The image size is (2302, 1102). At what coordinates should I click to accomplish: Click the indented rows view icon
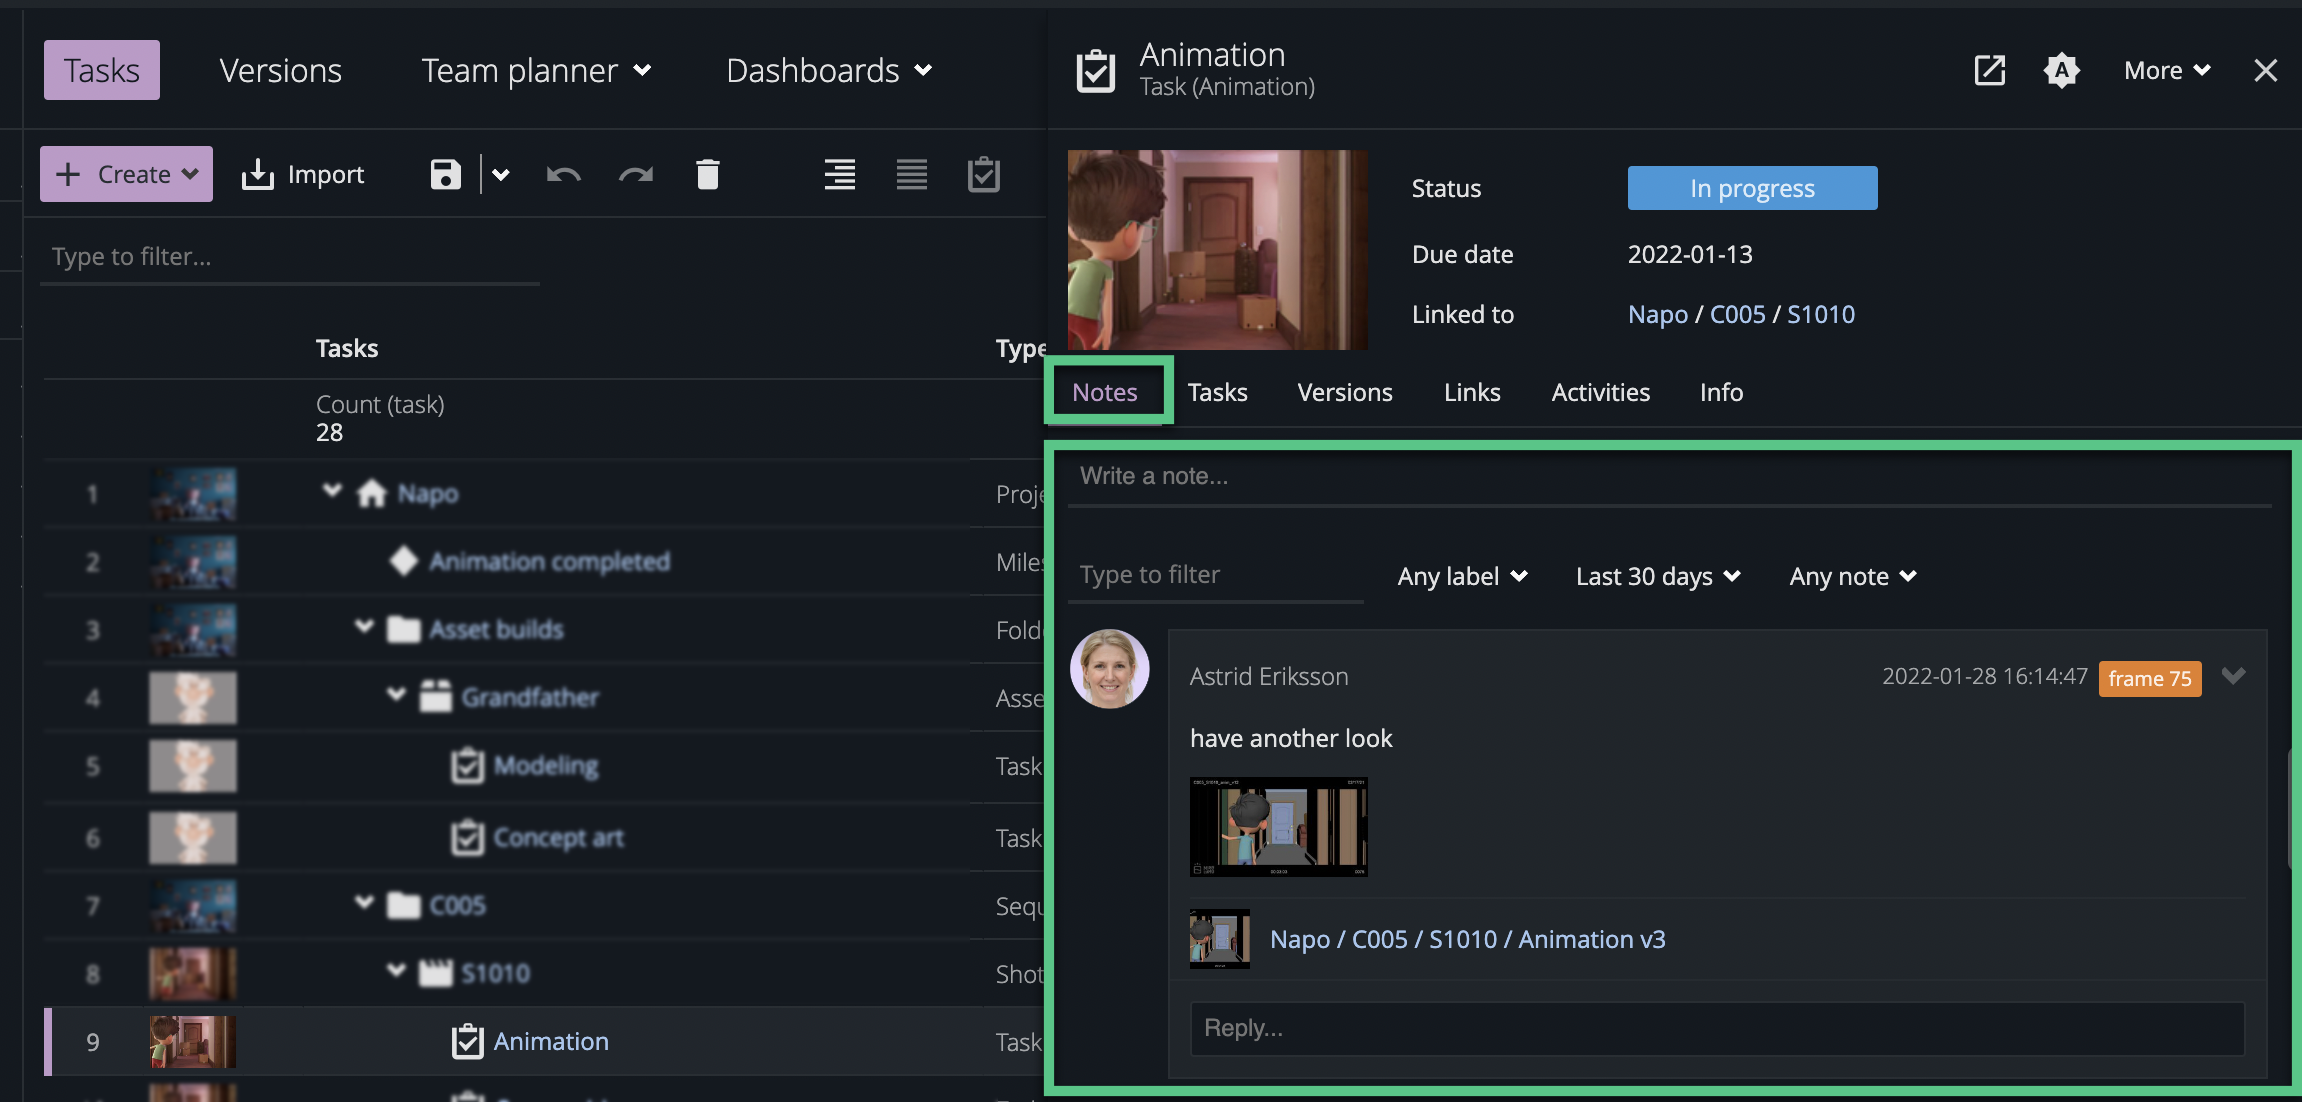point(839,174)
